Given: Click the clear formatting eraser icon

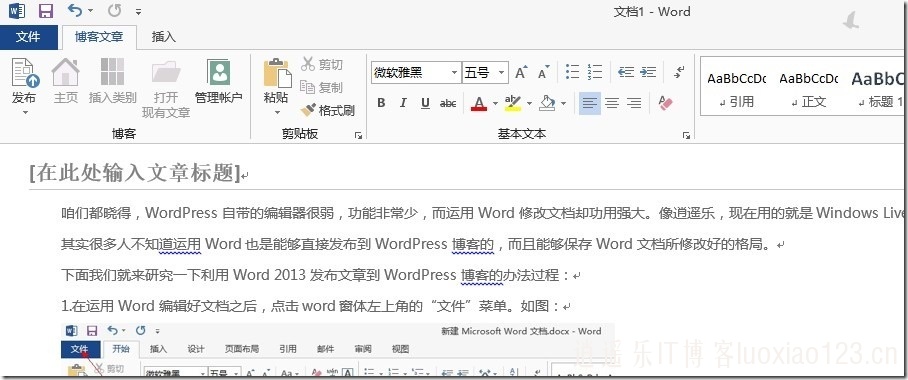Looking at the screenshot, I should 666,103.
